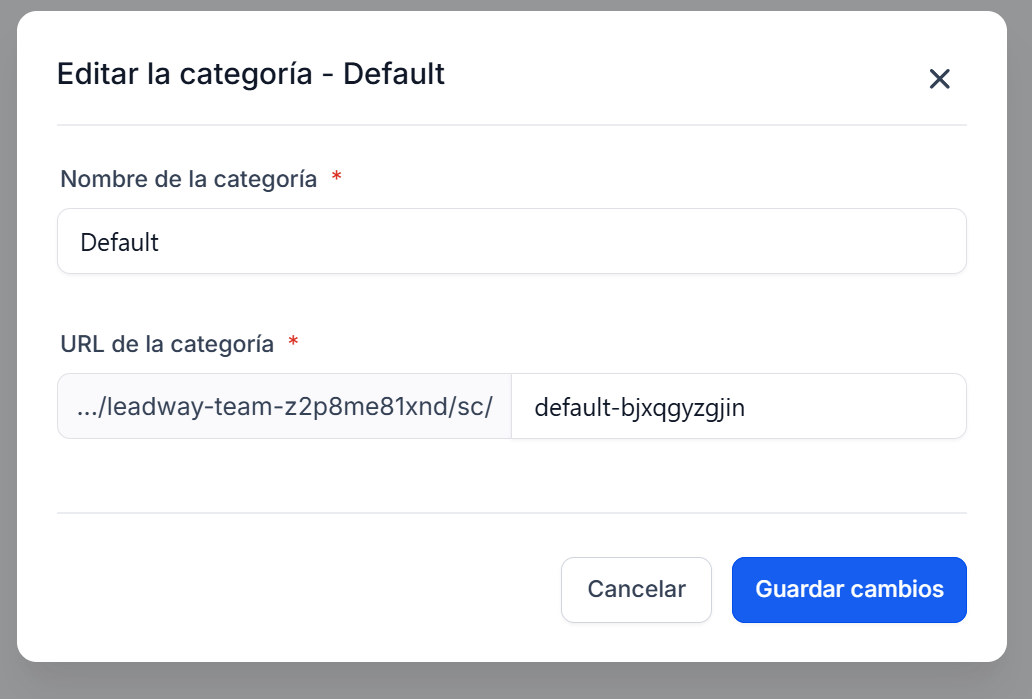Save with Guardar cambios button

[849, 590]
